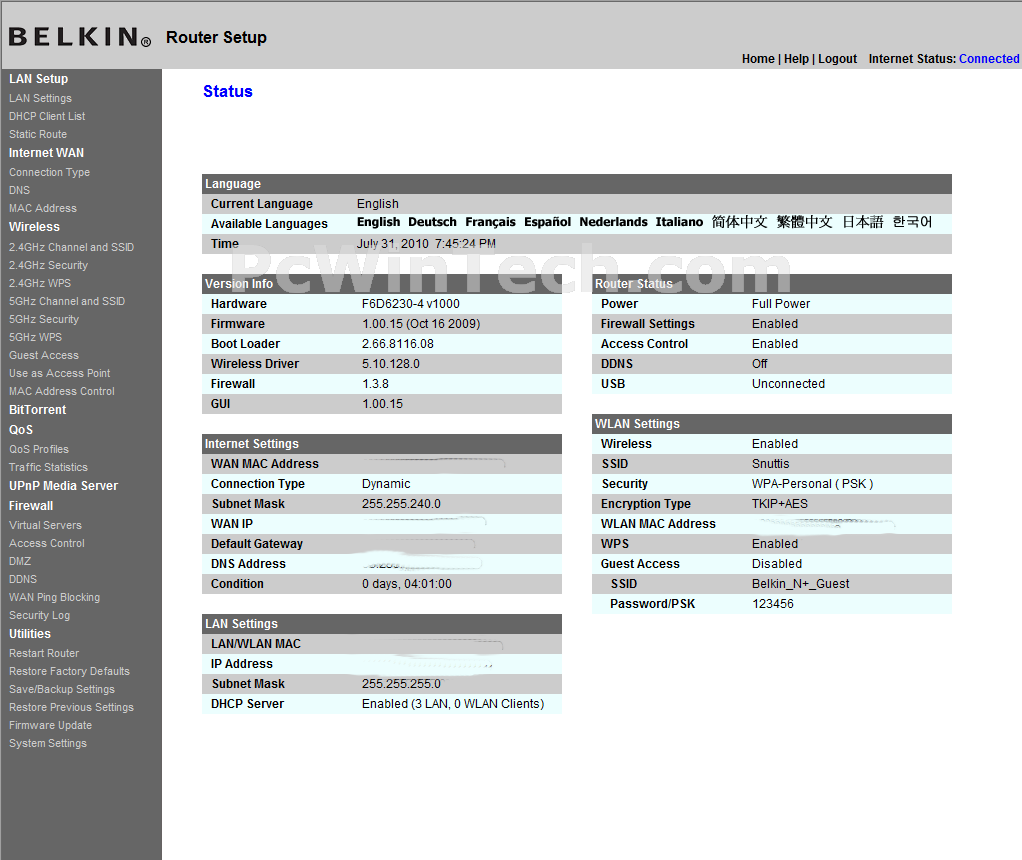Click time value July 31, 2010
The height and width of the screenshot is (860, 1022).
coord(392,244)
